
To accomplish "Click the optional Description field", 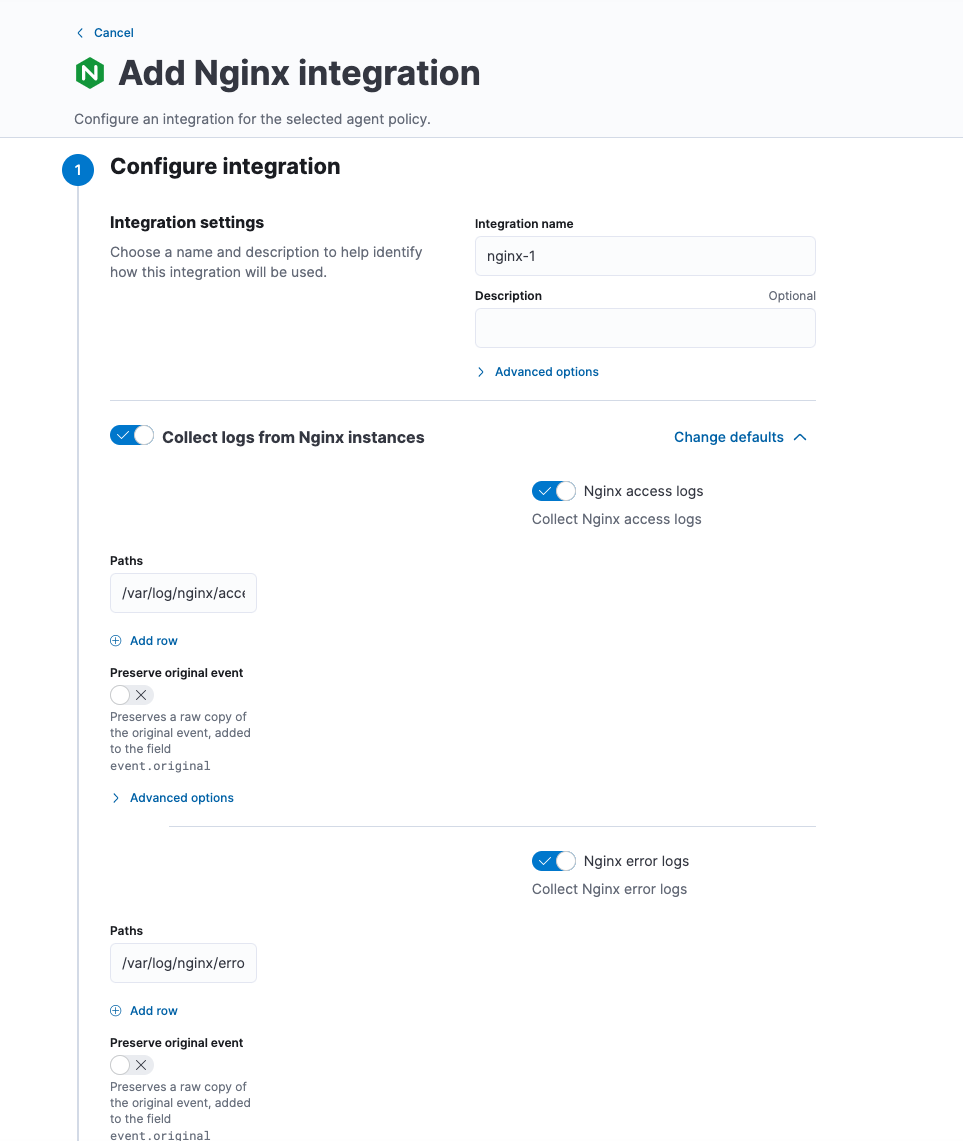I will pos(644,328).
